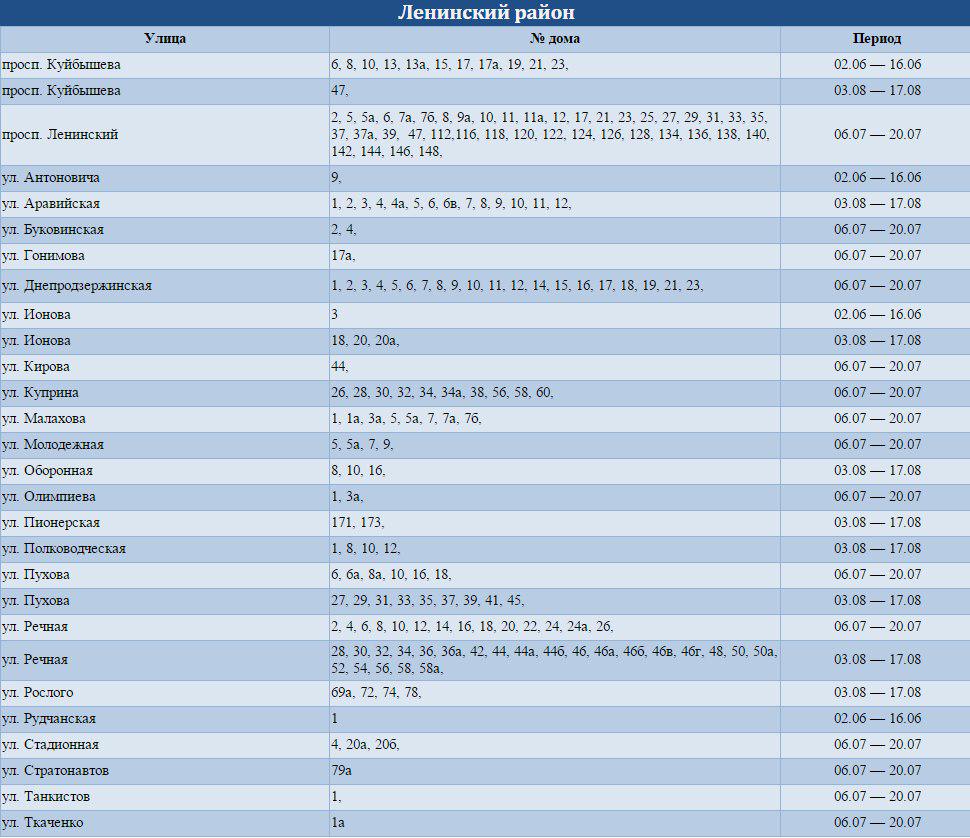Select 'ул. Стадионная' street name
970x838 pixels.
pos(50,744)
